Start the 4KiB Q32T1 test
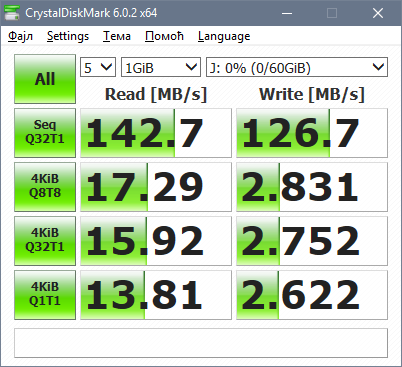 (45, 241)
